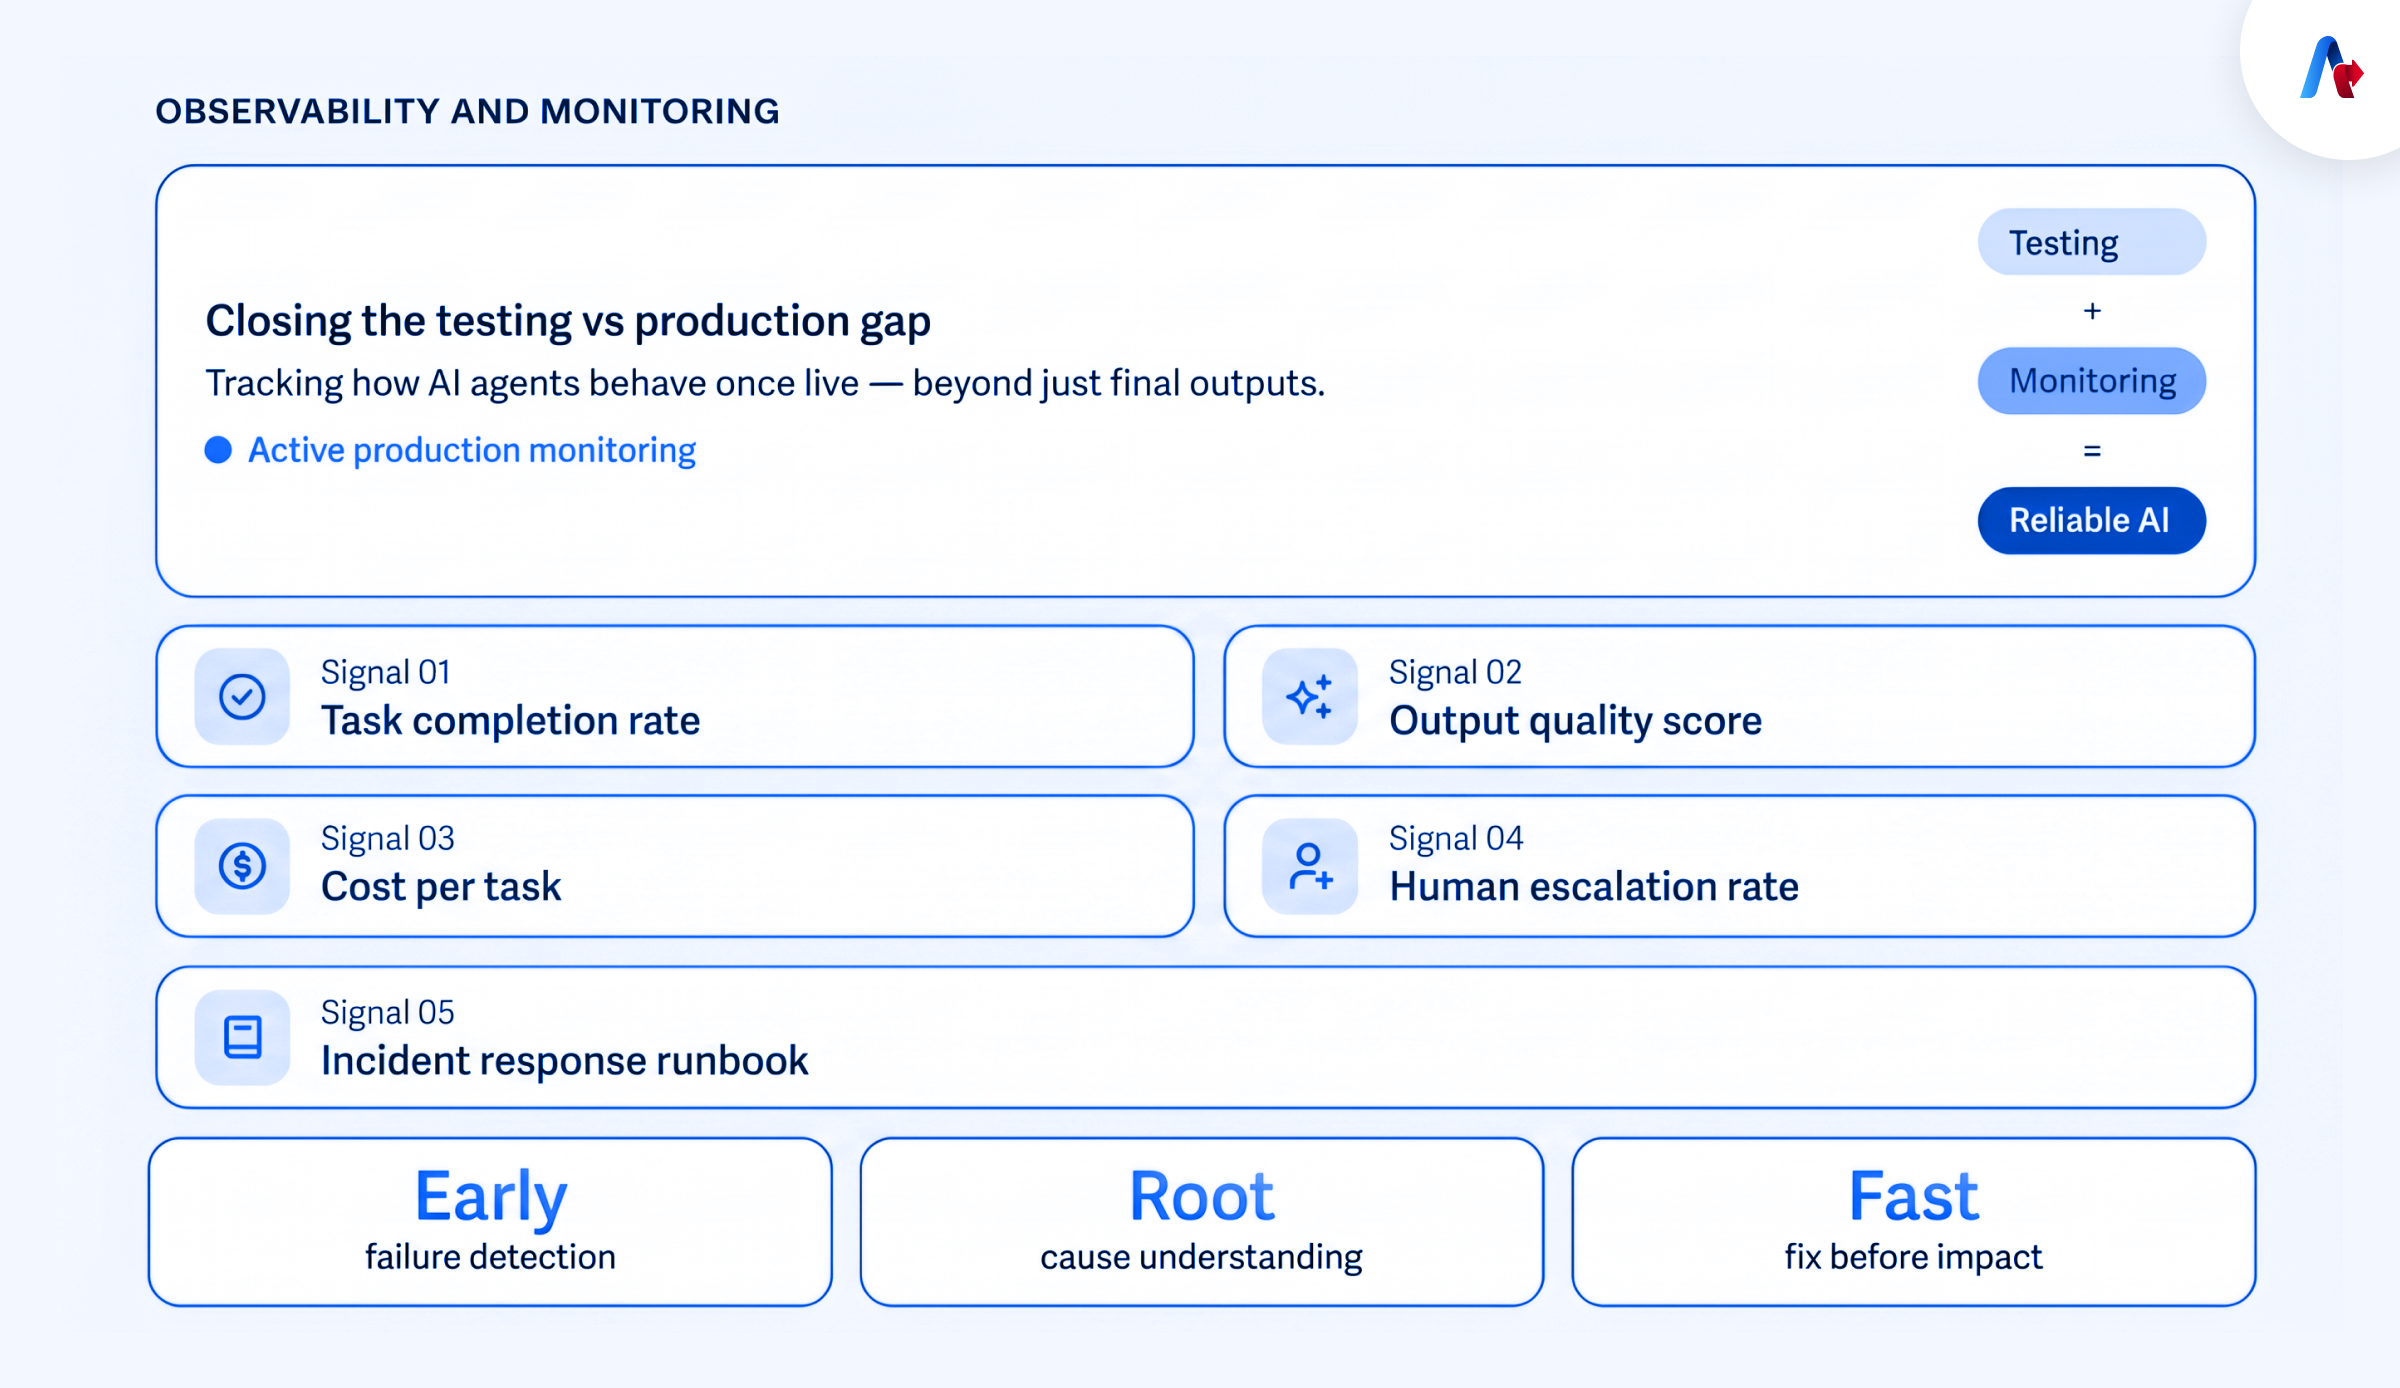
Task: Select the Monitoring pill
Action: (2091, 381)
